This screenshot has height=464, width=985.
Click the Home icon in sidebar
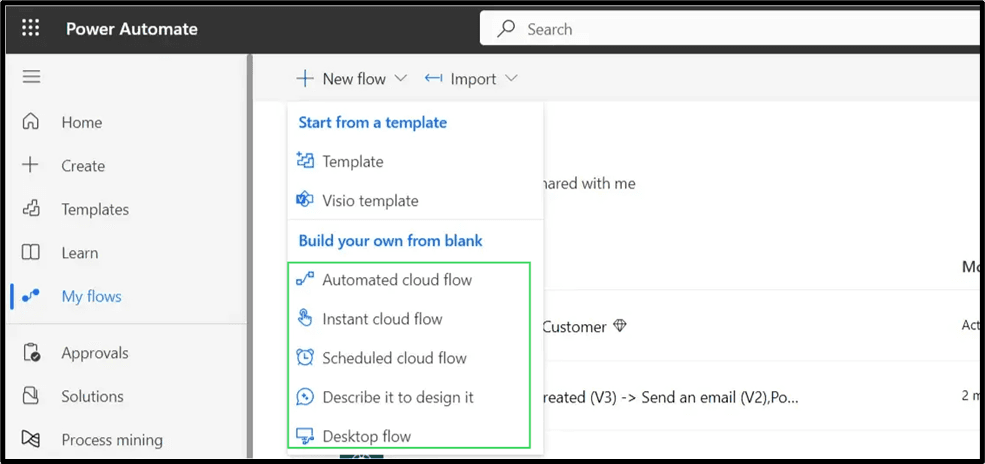(x=31, y=122)
